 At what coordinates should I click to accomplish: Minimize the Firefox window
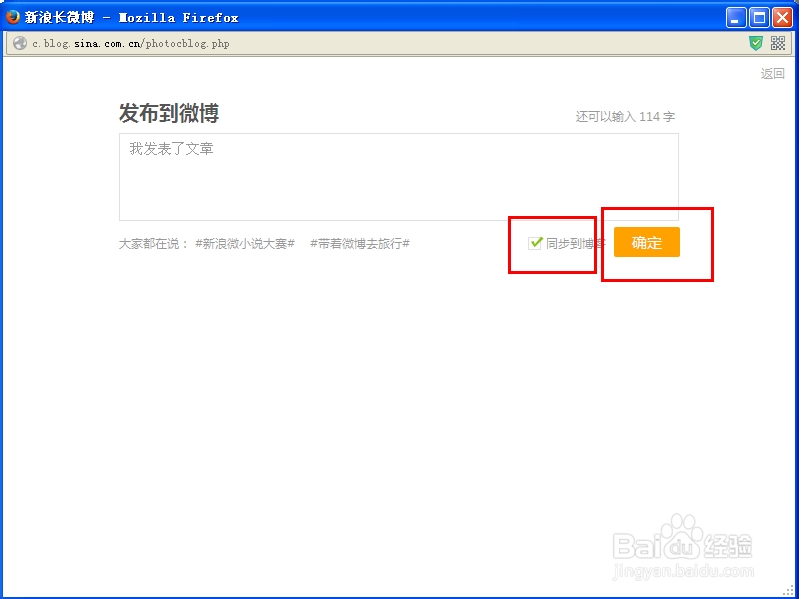[735, 18]
